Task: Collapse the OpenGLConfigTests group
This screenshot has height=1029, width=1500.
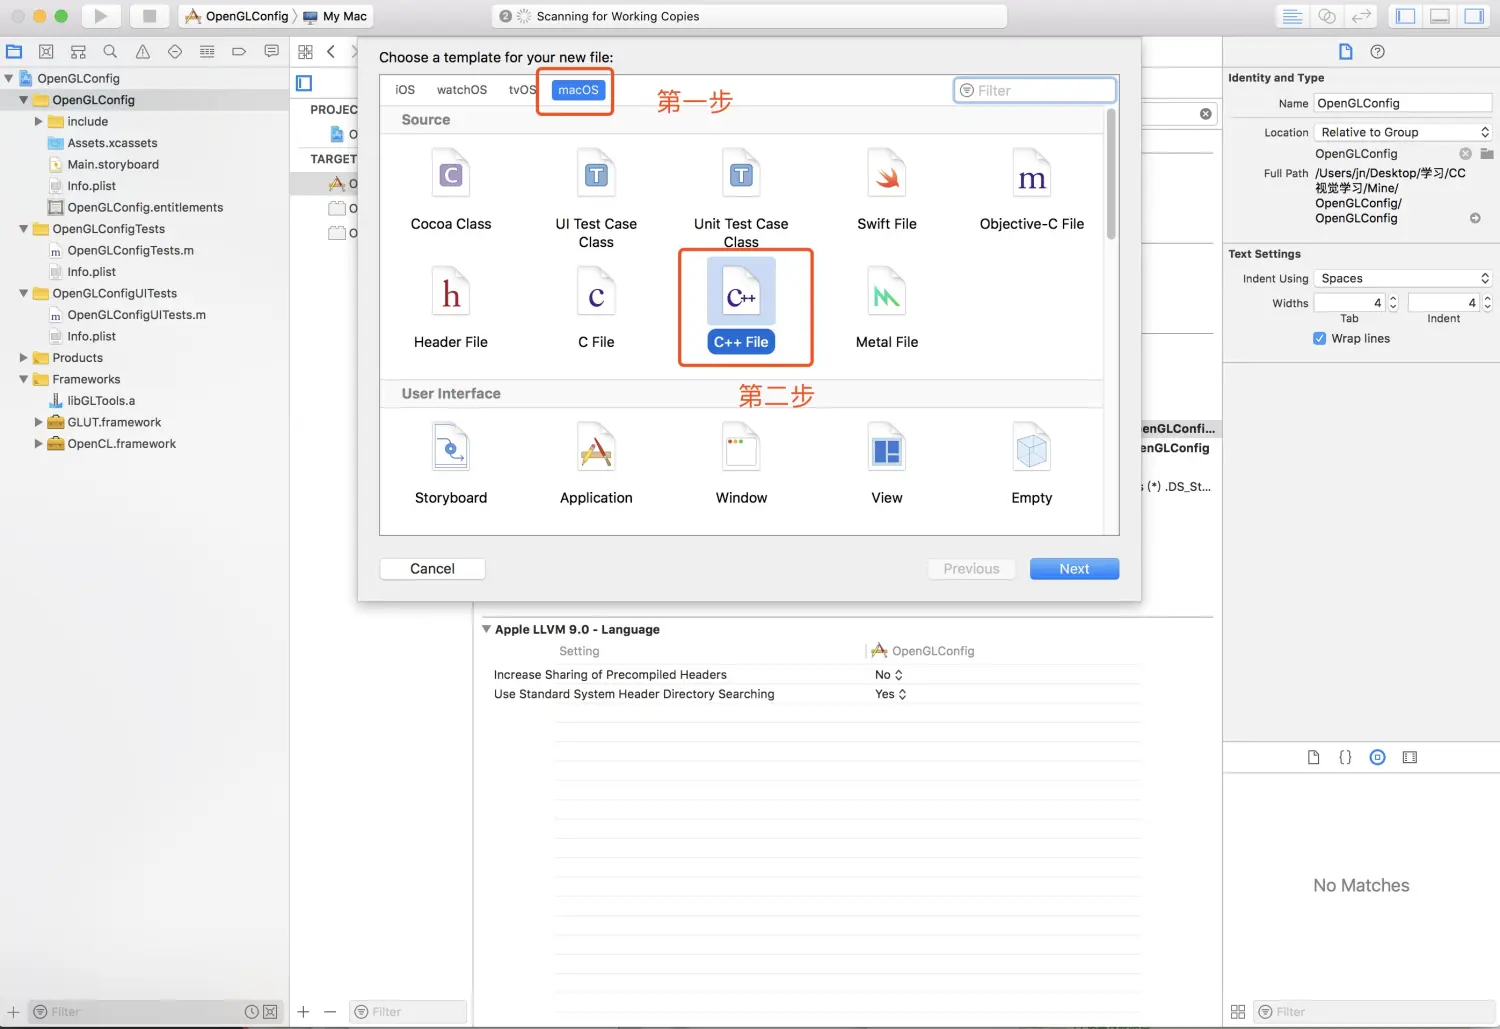Action: coord(23,229)
